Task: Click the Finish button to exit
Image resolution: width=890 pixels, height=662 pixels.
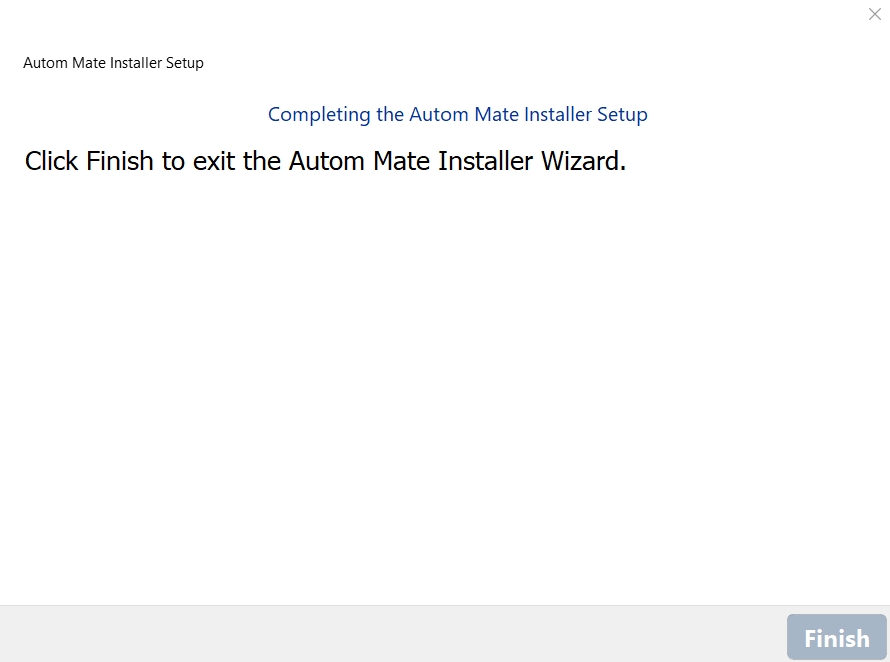Action: (836, 638)
